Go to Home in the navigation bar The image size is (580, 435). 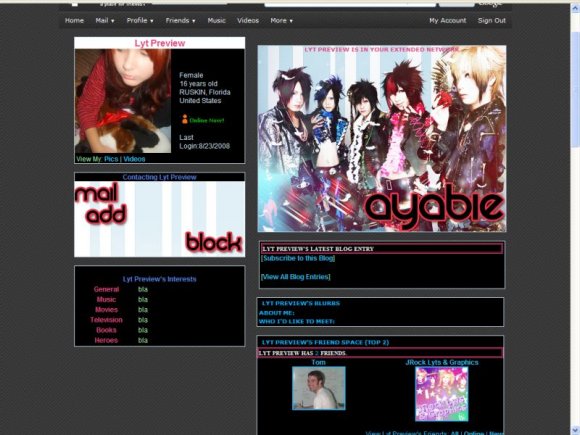click(x=74, y=21)
